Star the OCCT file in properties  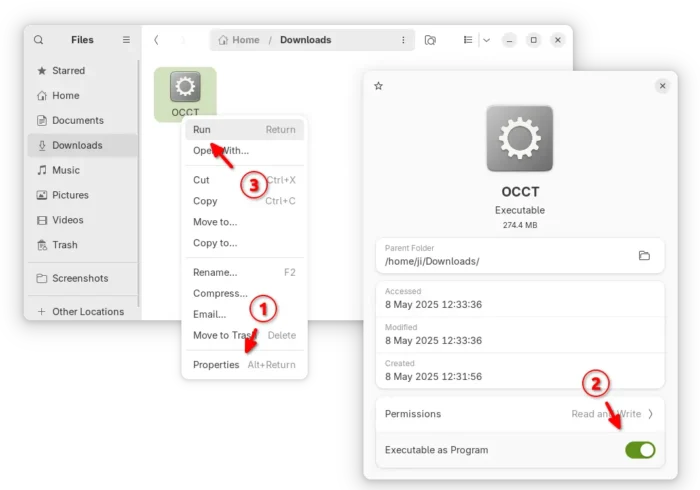click(x=379, y=86)
